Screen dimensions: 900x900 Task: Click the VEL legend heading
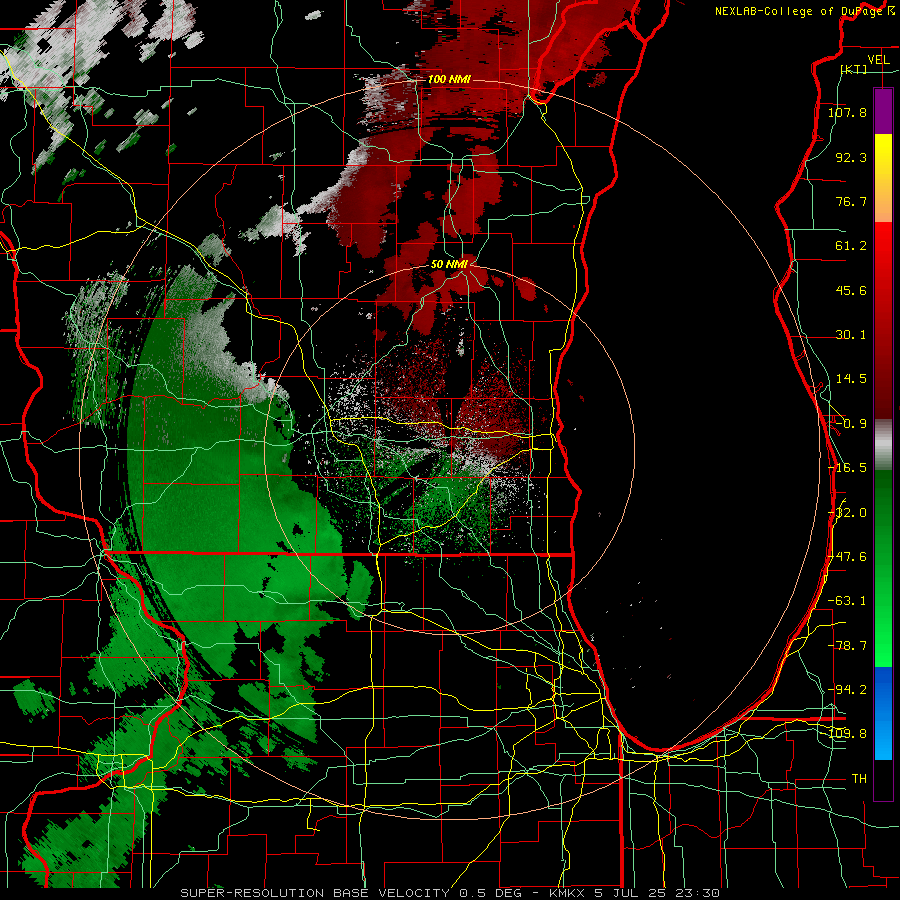click(878, 60)
